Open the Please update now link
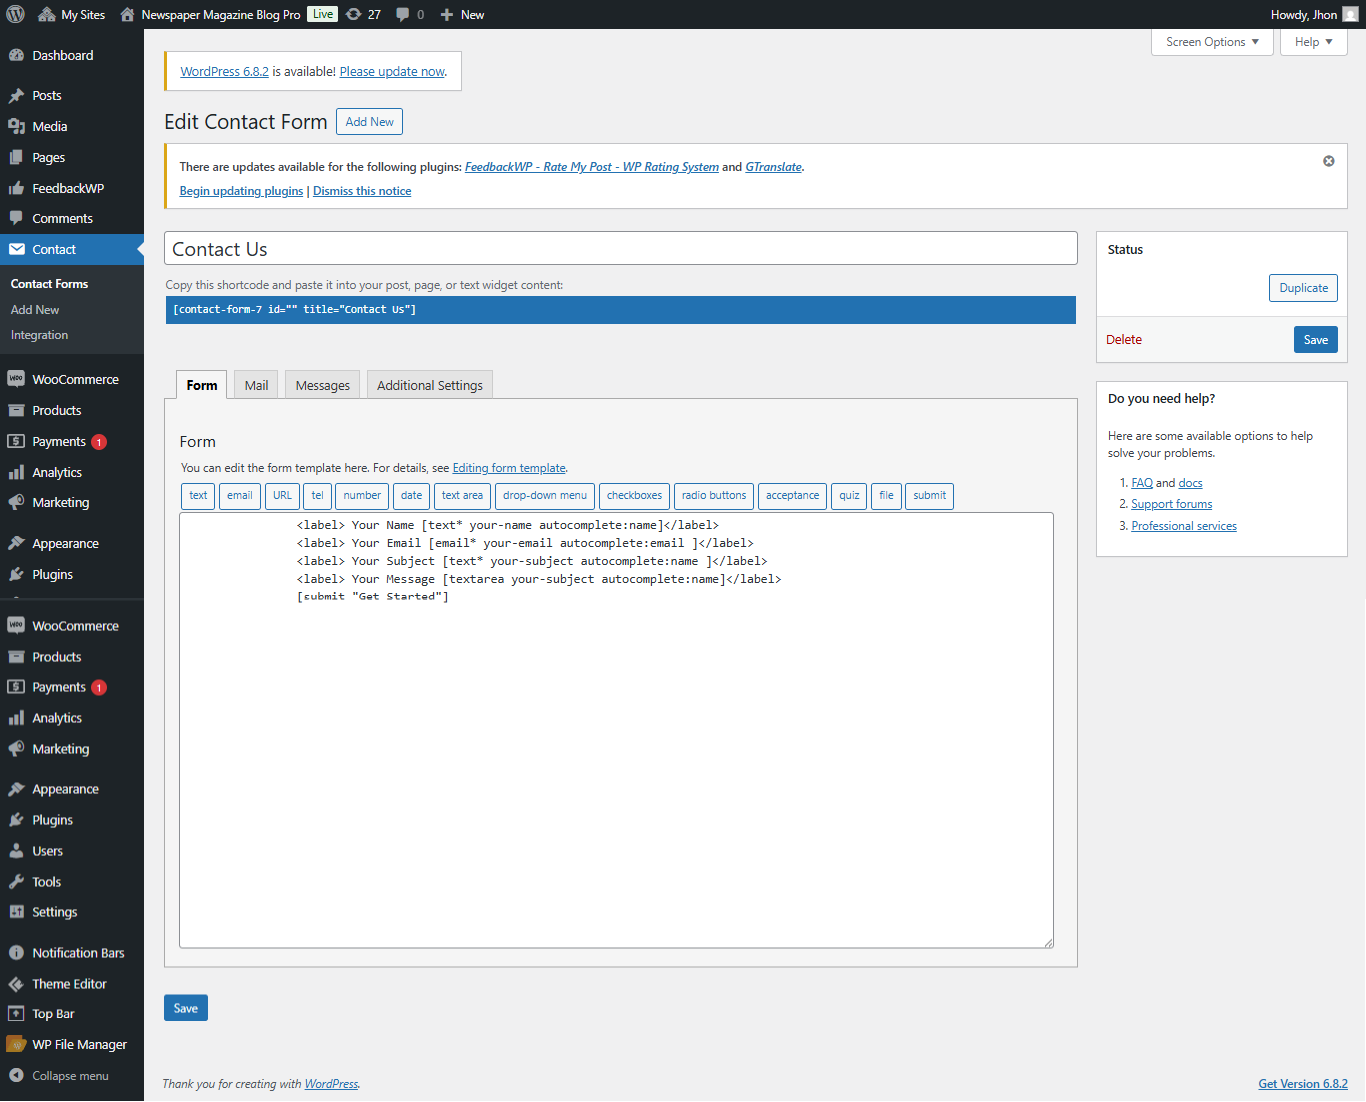 click(x=392, y=72)
